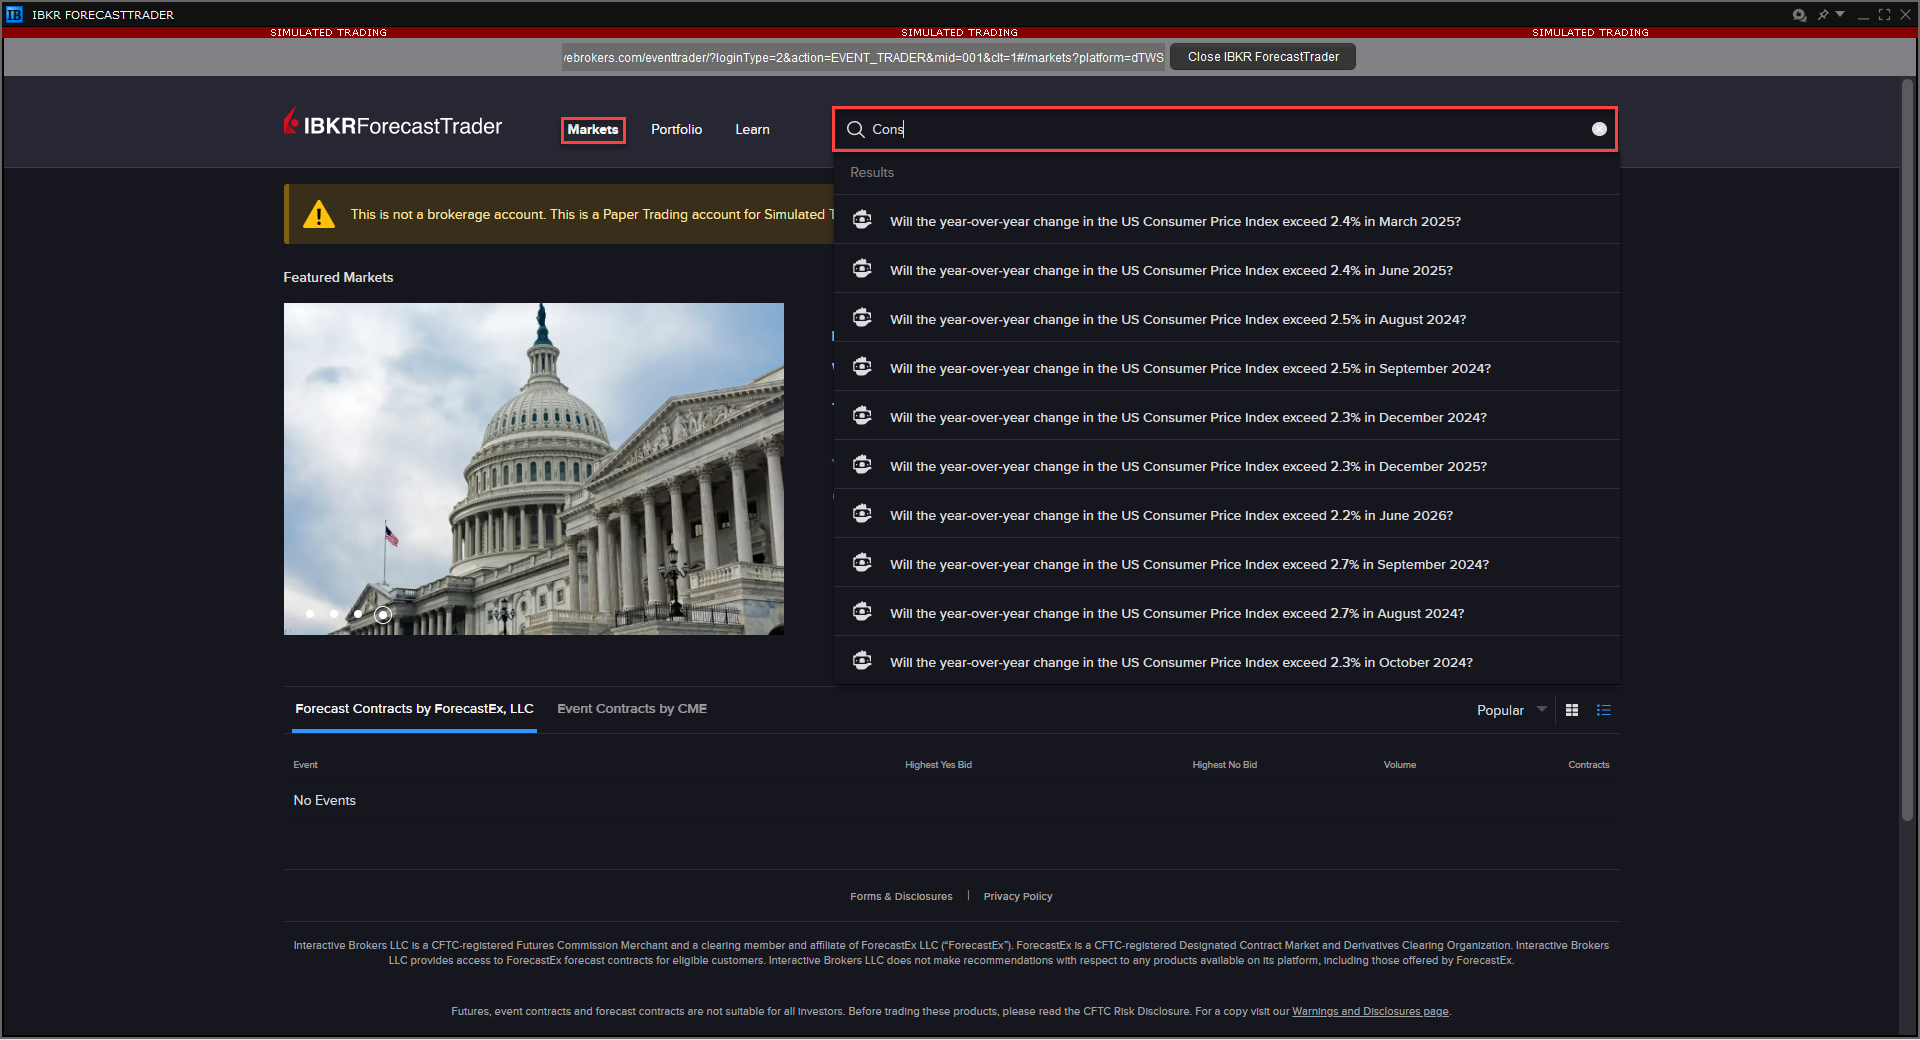
Task: Open Warnings and Disclosures page link
Action: coord(1370,1012)
